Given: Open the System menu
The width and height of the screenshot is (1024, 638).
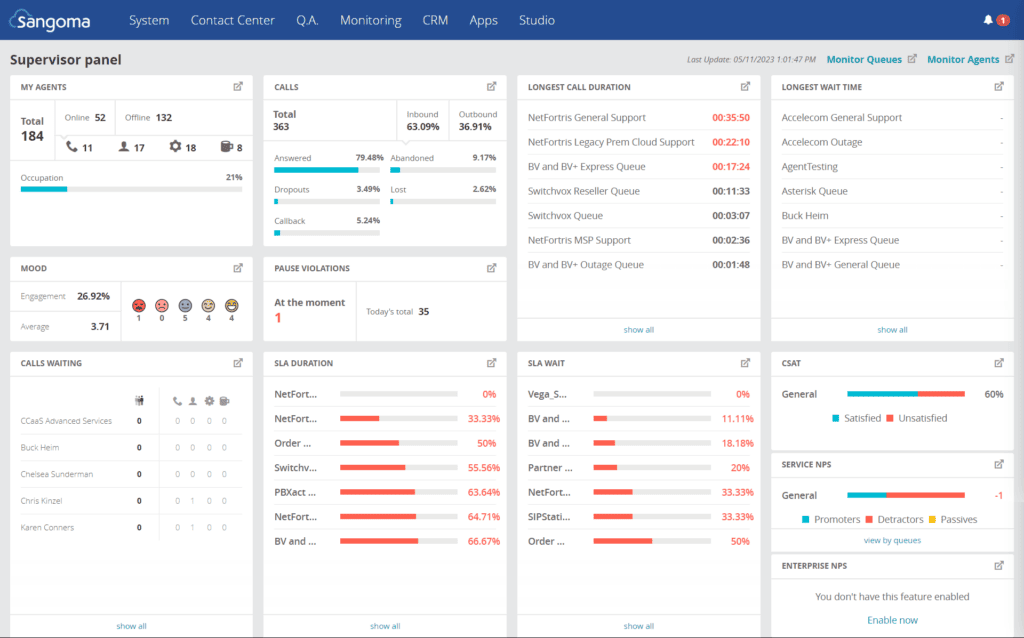Looking at the screenshot, I should pyautogui.click(x=149, y=20).
